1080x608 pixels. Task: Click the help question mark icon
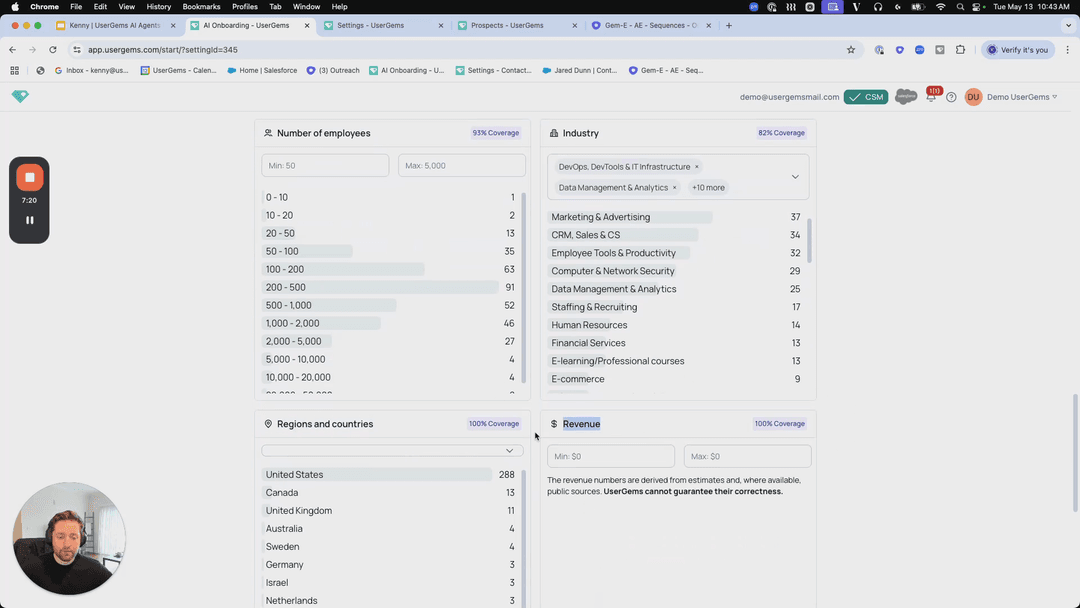coord(951,97)
